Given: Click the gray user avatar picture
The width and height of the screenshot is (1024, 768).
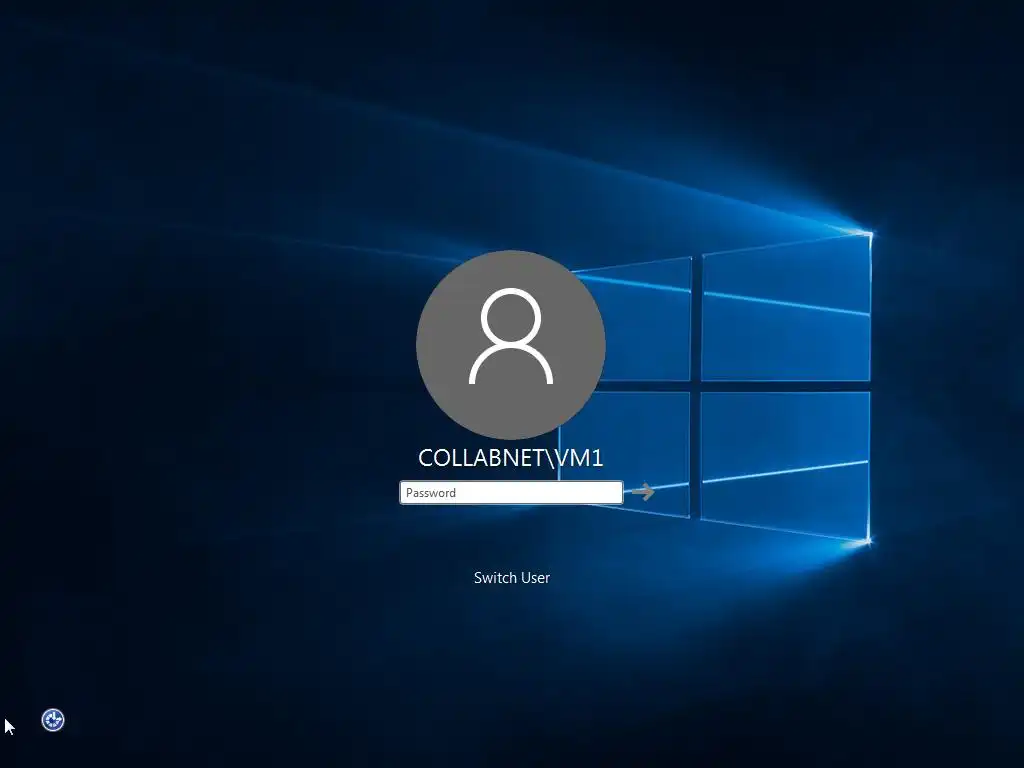Looking at the screenshot, I should click(x=511, y=344).
